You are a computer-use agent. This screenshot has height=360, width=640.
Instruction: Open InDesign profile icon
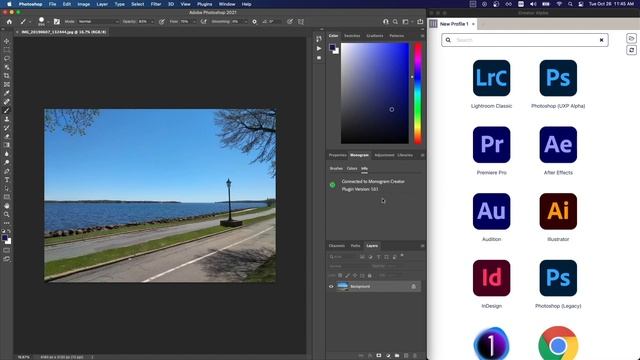(491, 278)
